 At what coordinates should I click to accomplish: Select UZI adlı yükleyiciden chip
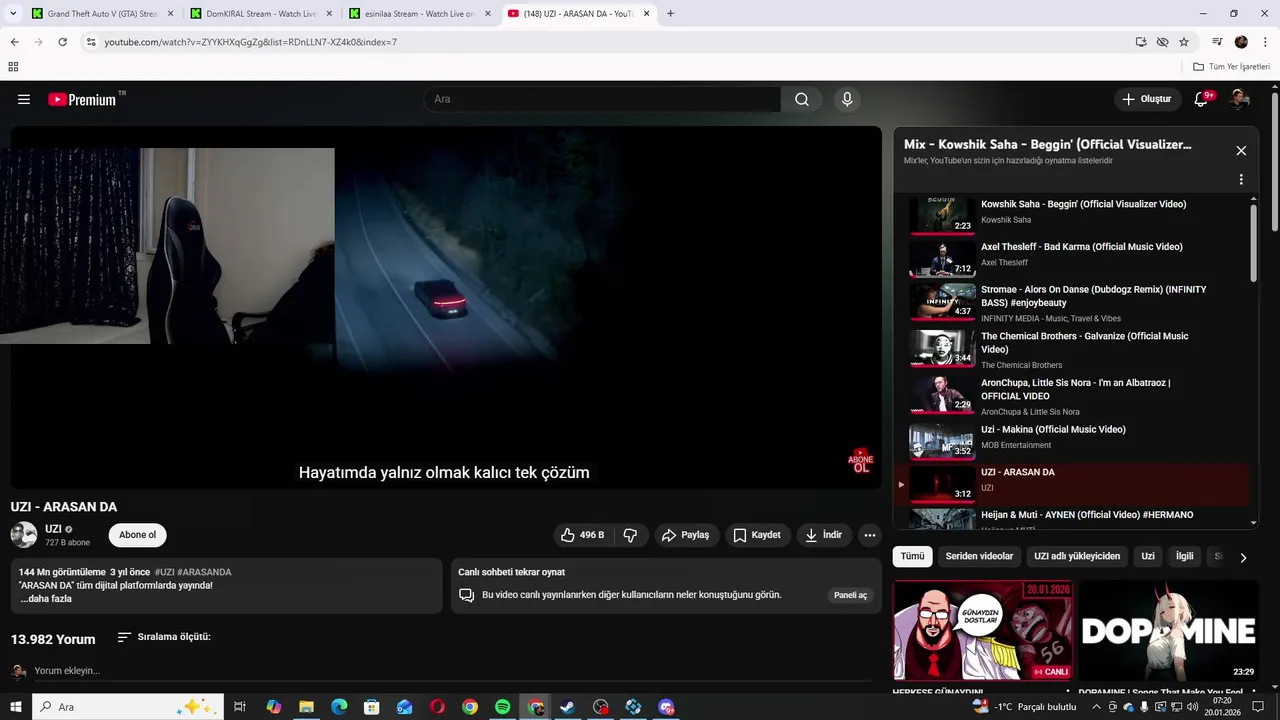[x=1077, y=556]
